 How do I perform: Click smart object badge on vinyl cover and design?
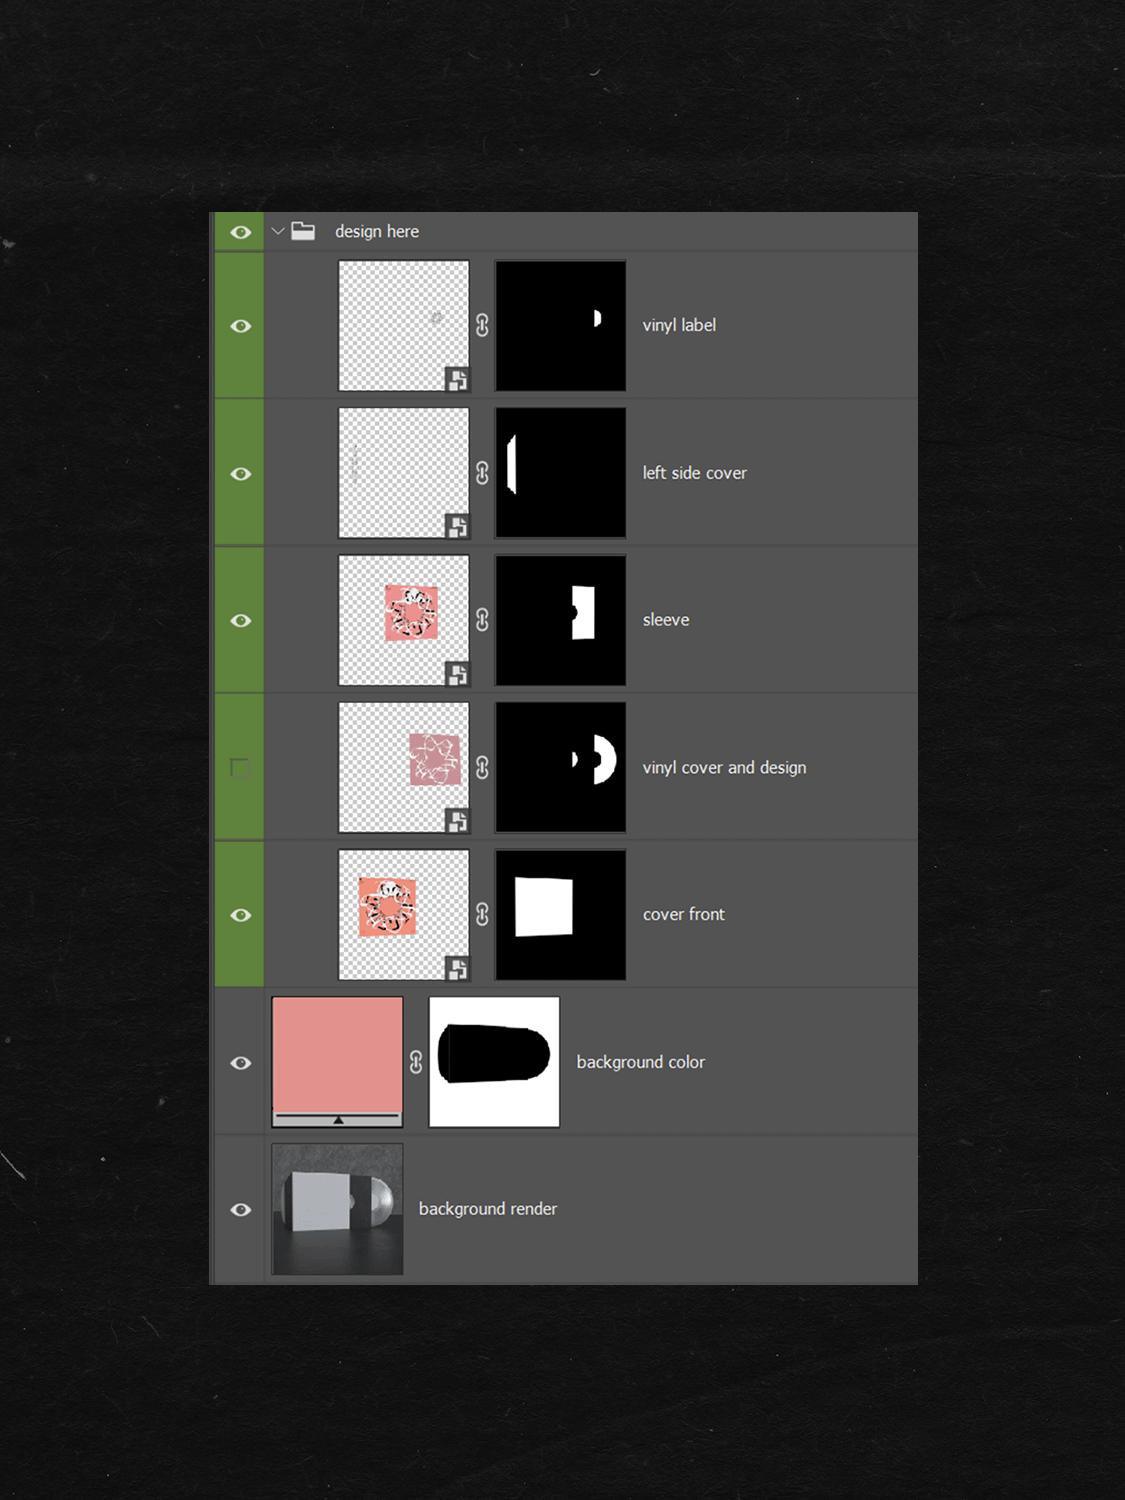457,821
